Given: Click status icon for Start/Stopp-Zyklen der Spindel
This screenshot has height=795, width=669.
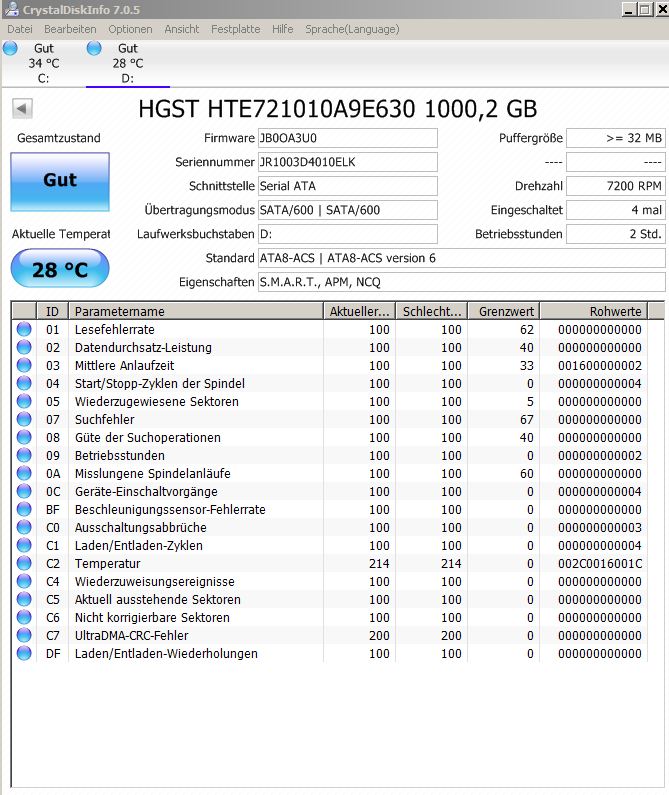Looking at the screenshot, I should 24,383.
